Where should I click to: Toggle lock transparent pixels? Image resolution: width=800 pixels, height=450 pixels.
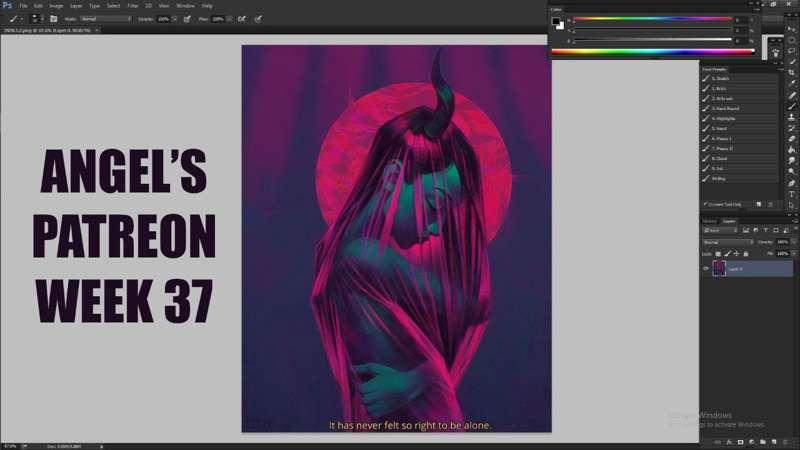click(718, 254)
